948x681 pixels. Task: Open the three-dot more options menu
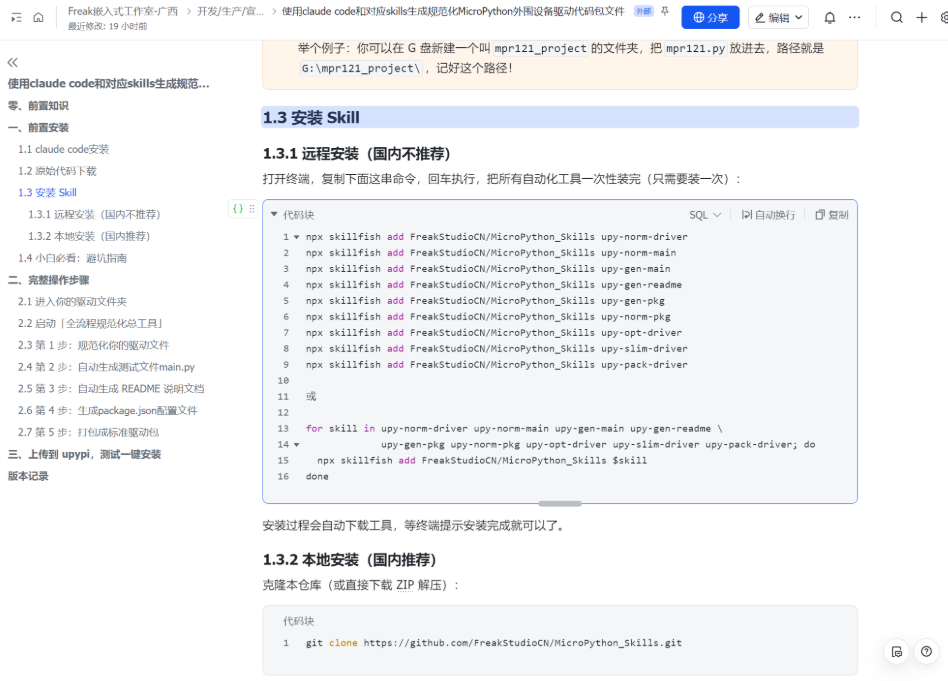tap(854, 17)
